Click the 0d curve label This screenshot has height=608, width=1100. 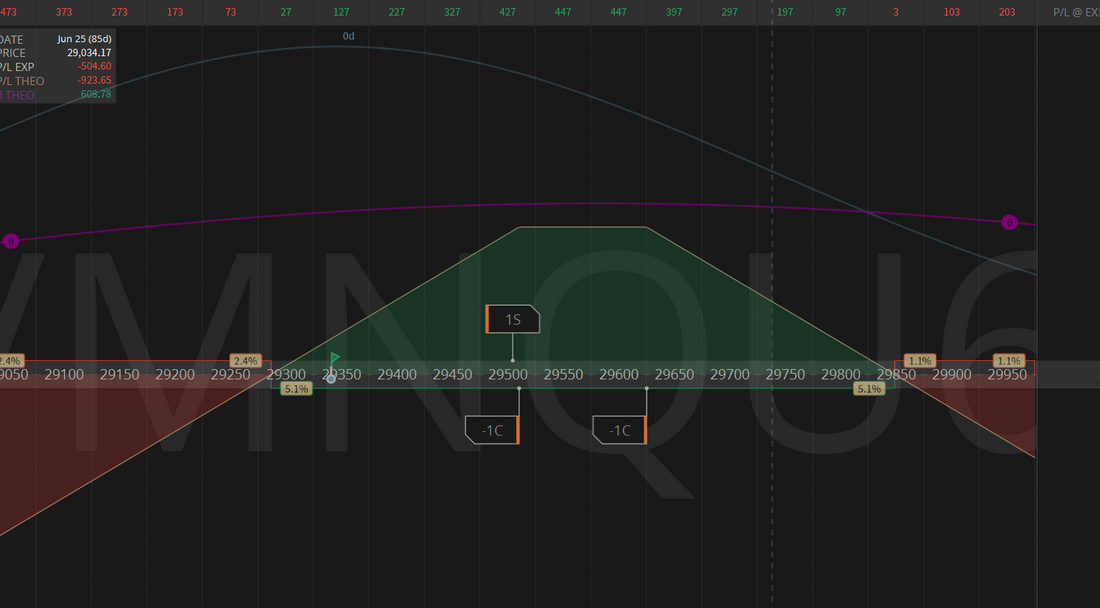click(x=348, y=36)
